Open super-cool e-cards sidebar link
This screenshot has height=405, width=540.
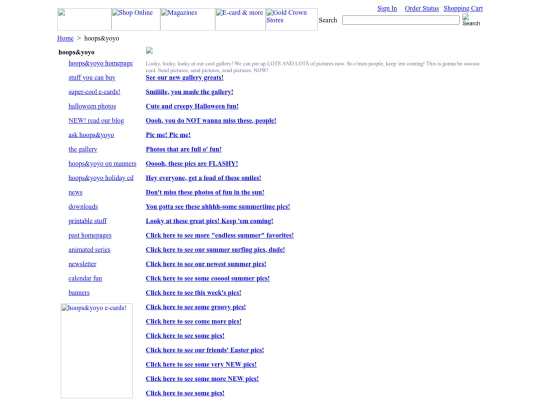94,92
